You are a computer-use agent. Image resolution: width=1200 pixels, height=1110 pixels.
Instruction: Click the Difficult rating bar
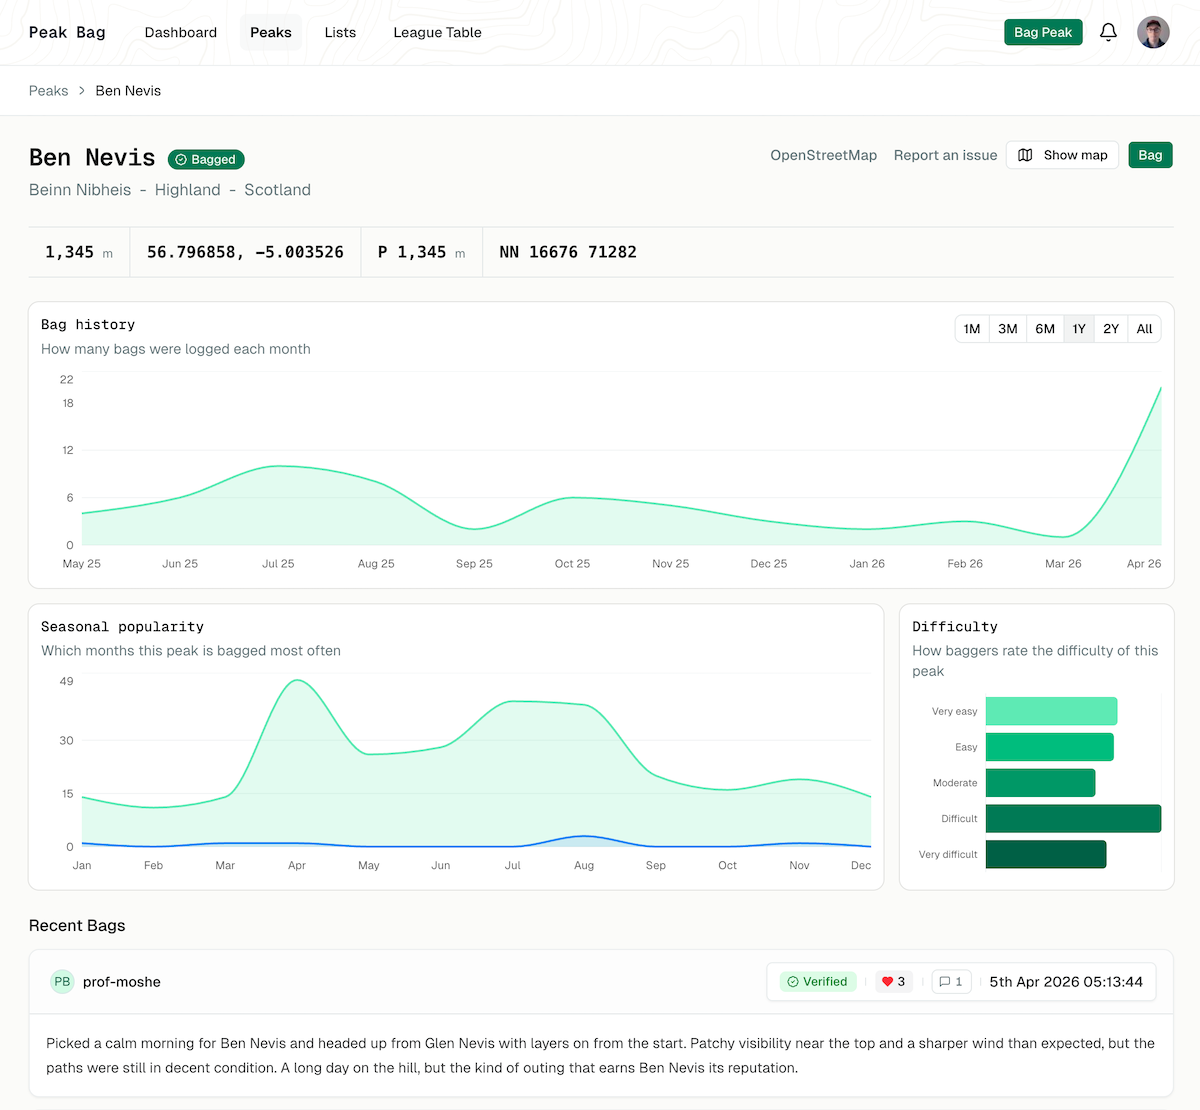(1072, 818)
